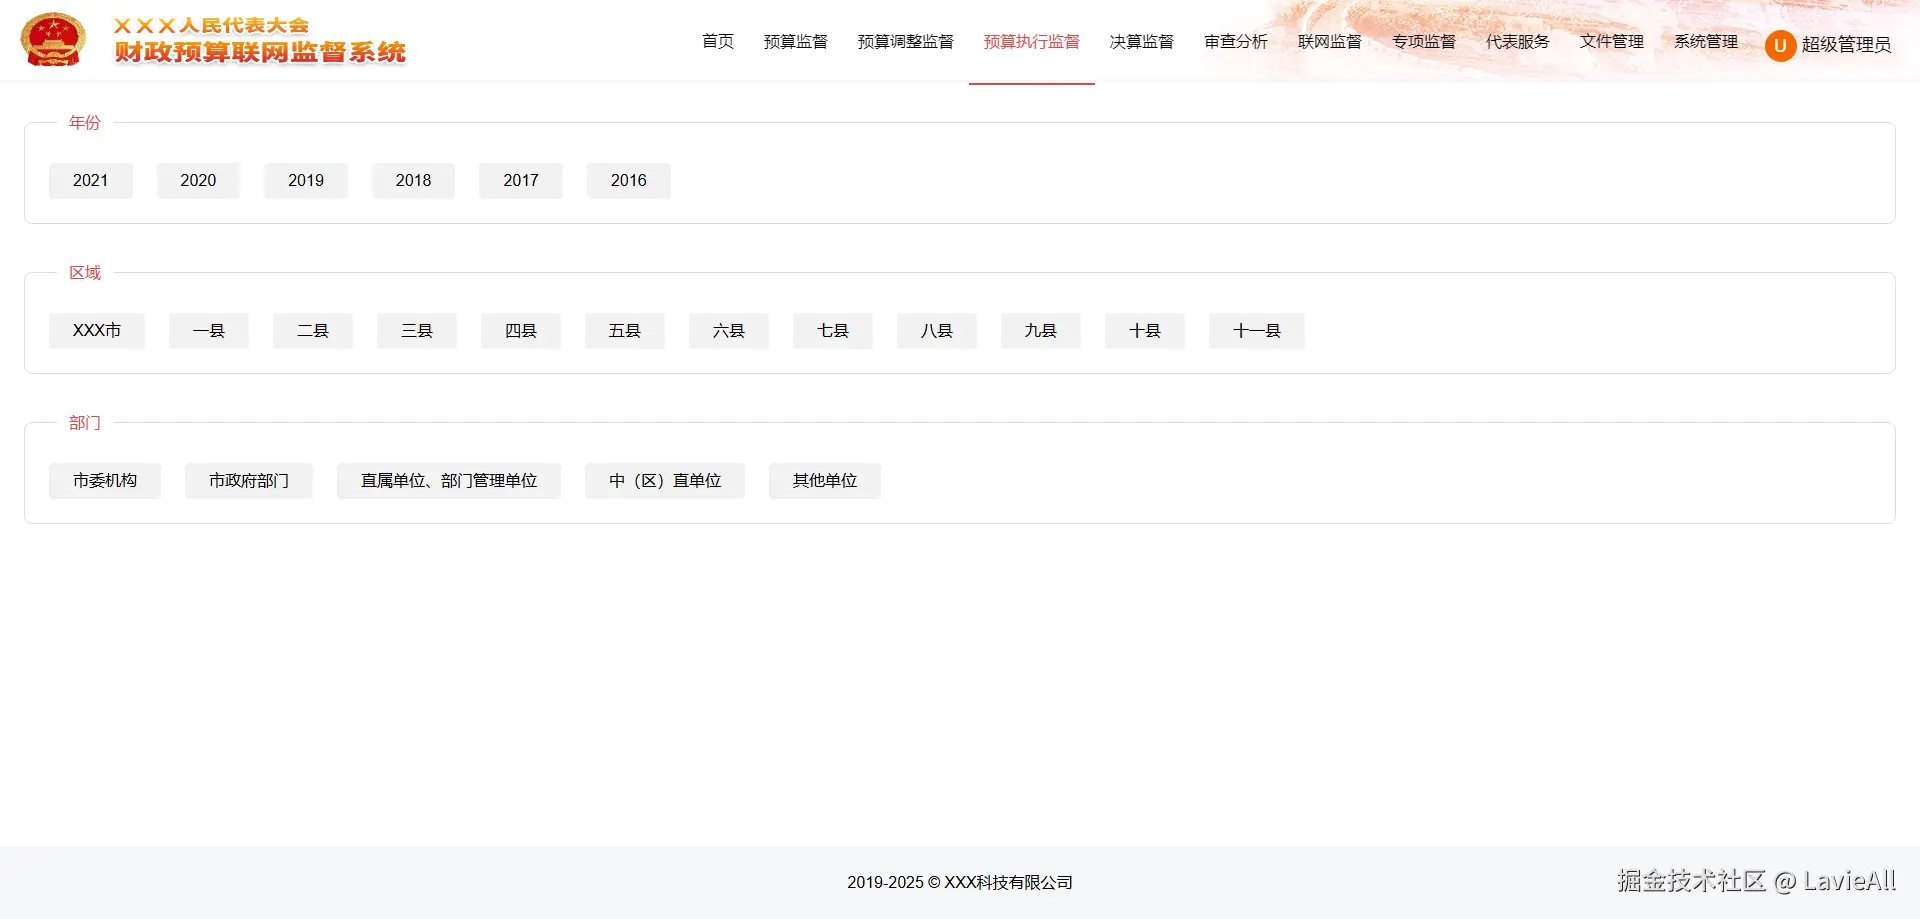This screenshot has width=1920, height=919.
Task: Select 其他单位 department filter
Action: point(824,480)
